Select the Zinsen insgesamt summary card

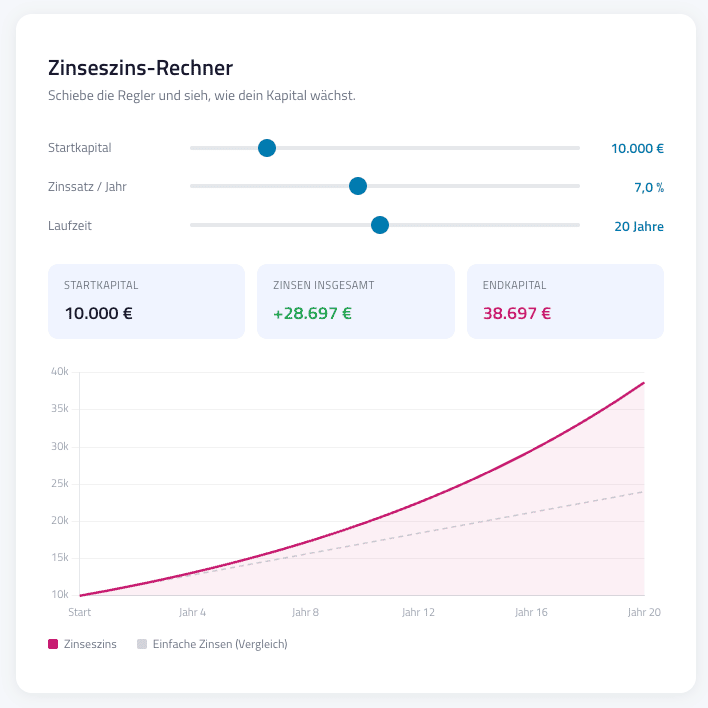[x=355, y=301]
